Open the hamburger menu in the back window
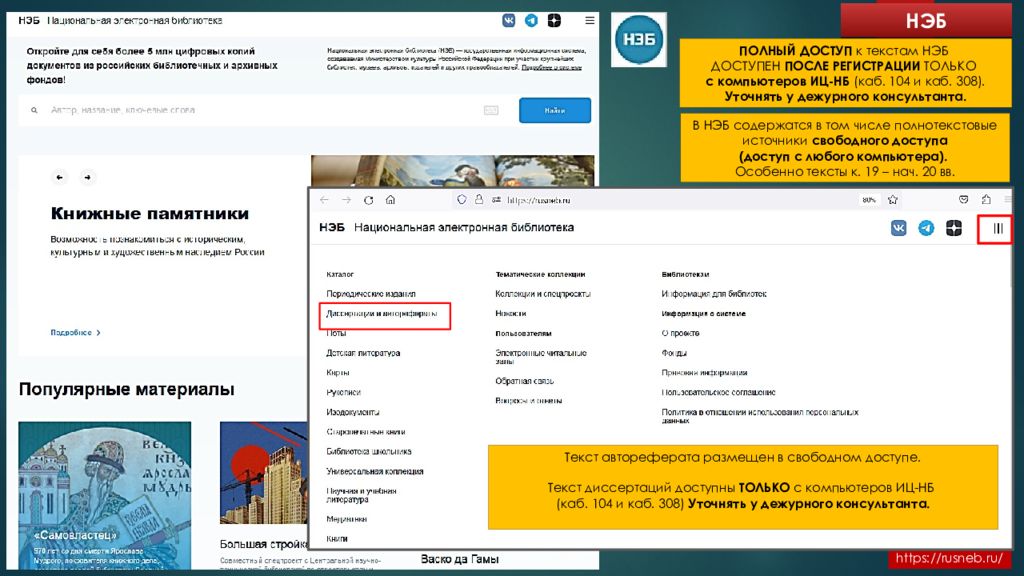1024x576 pixels. point(590,20)
